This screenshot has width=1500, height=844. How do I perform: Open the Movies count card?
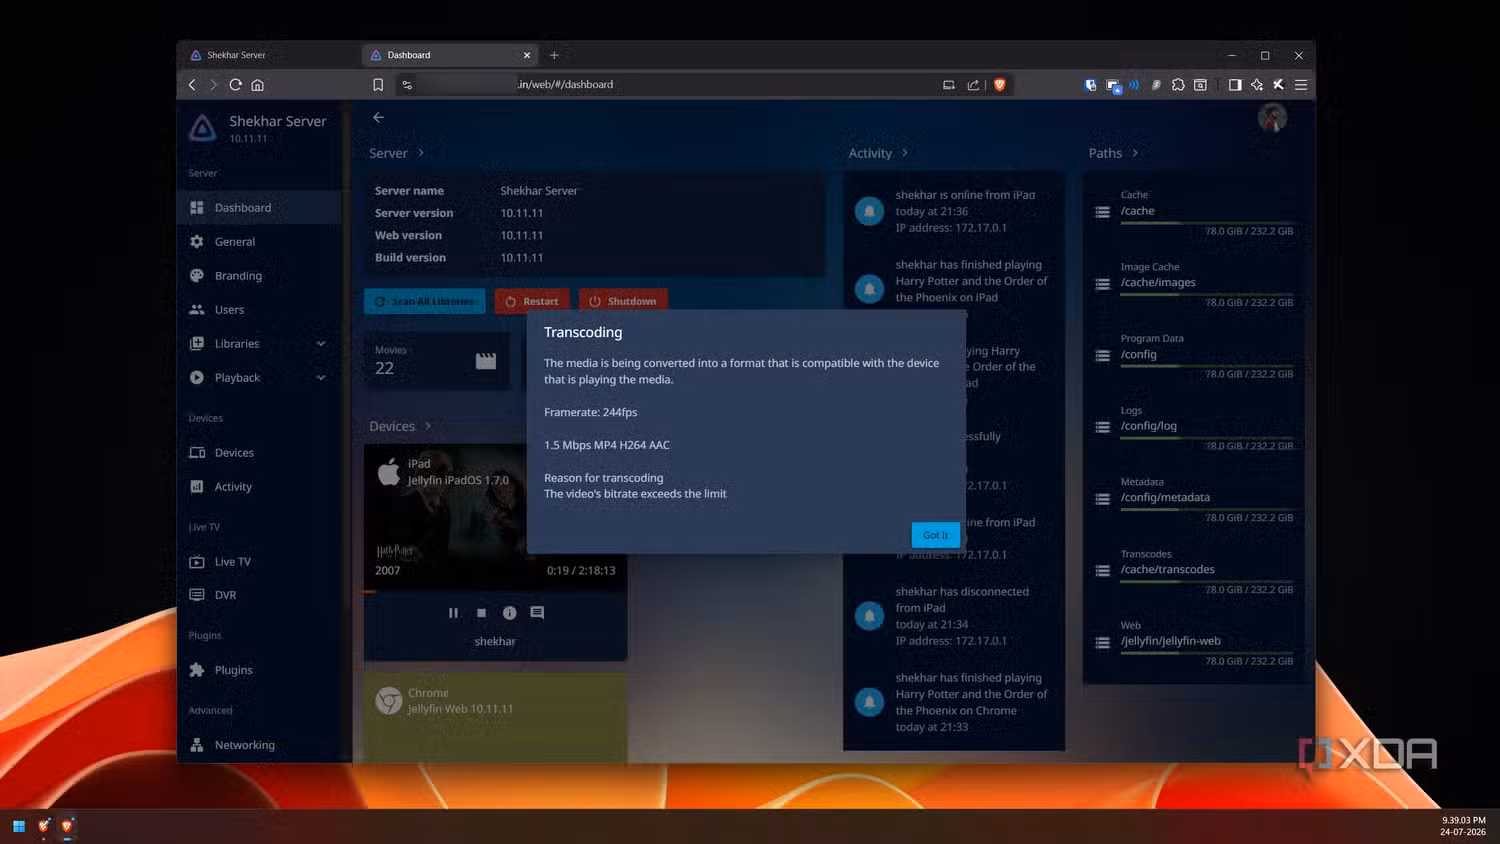click(437, 361)
